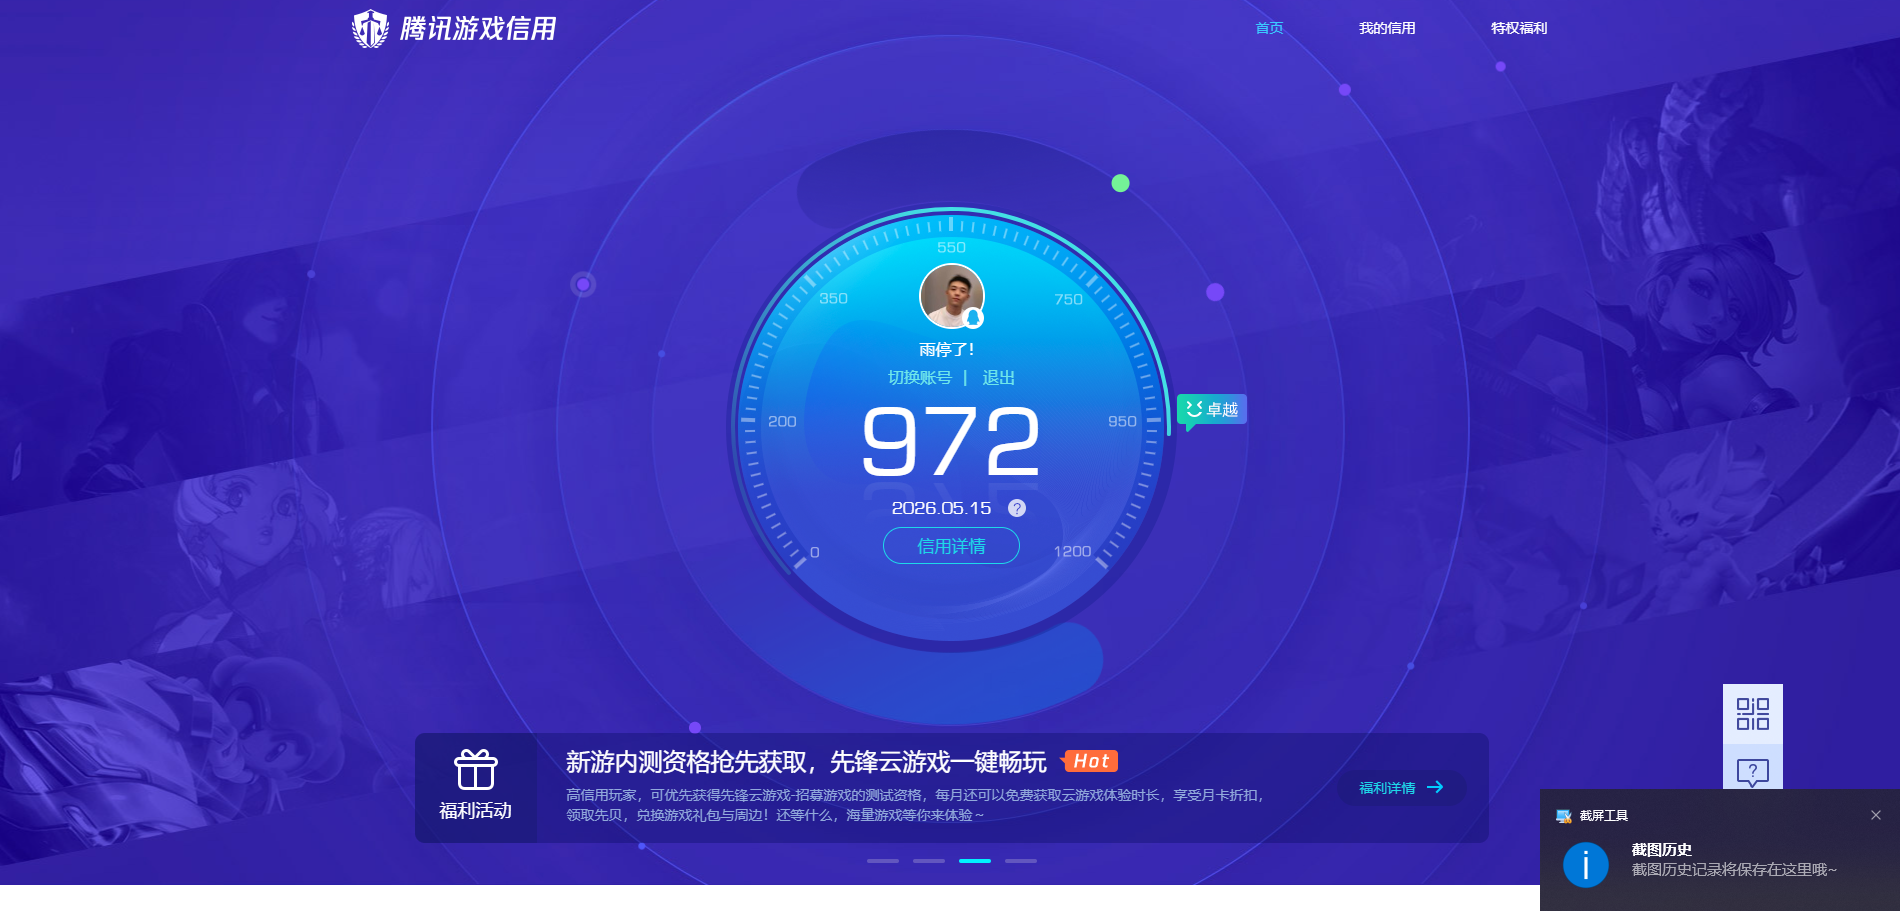The image size is (1900, 915).
Task: Click the user profile avatar
Action: [x=952, y=296]
